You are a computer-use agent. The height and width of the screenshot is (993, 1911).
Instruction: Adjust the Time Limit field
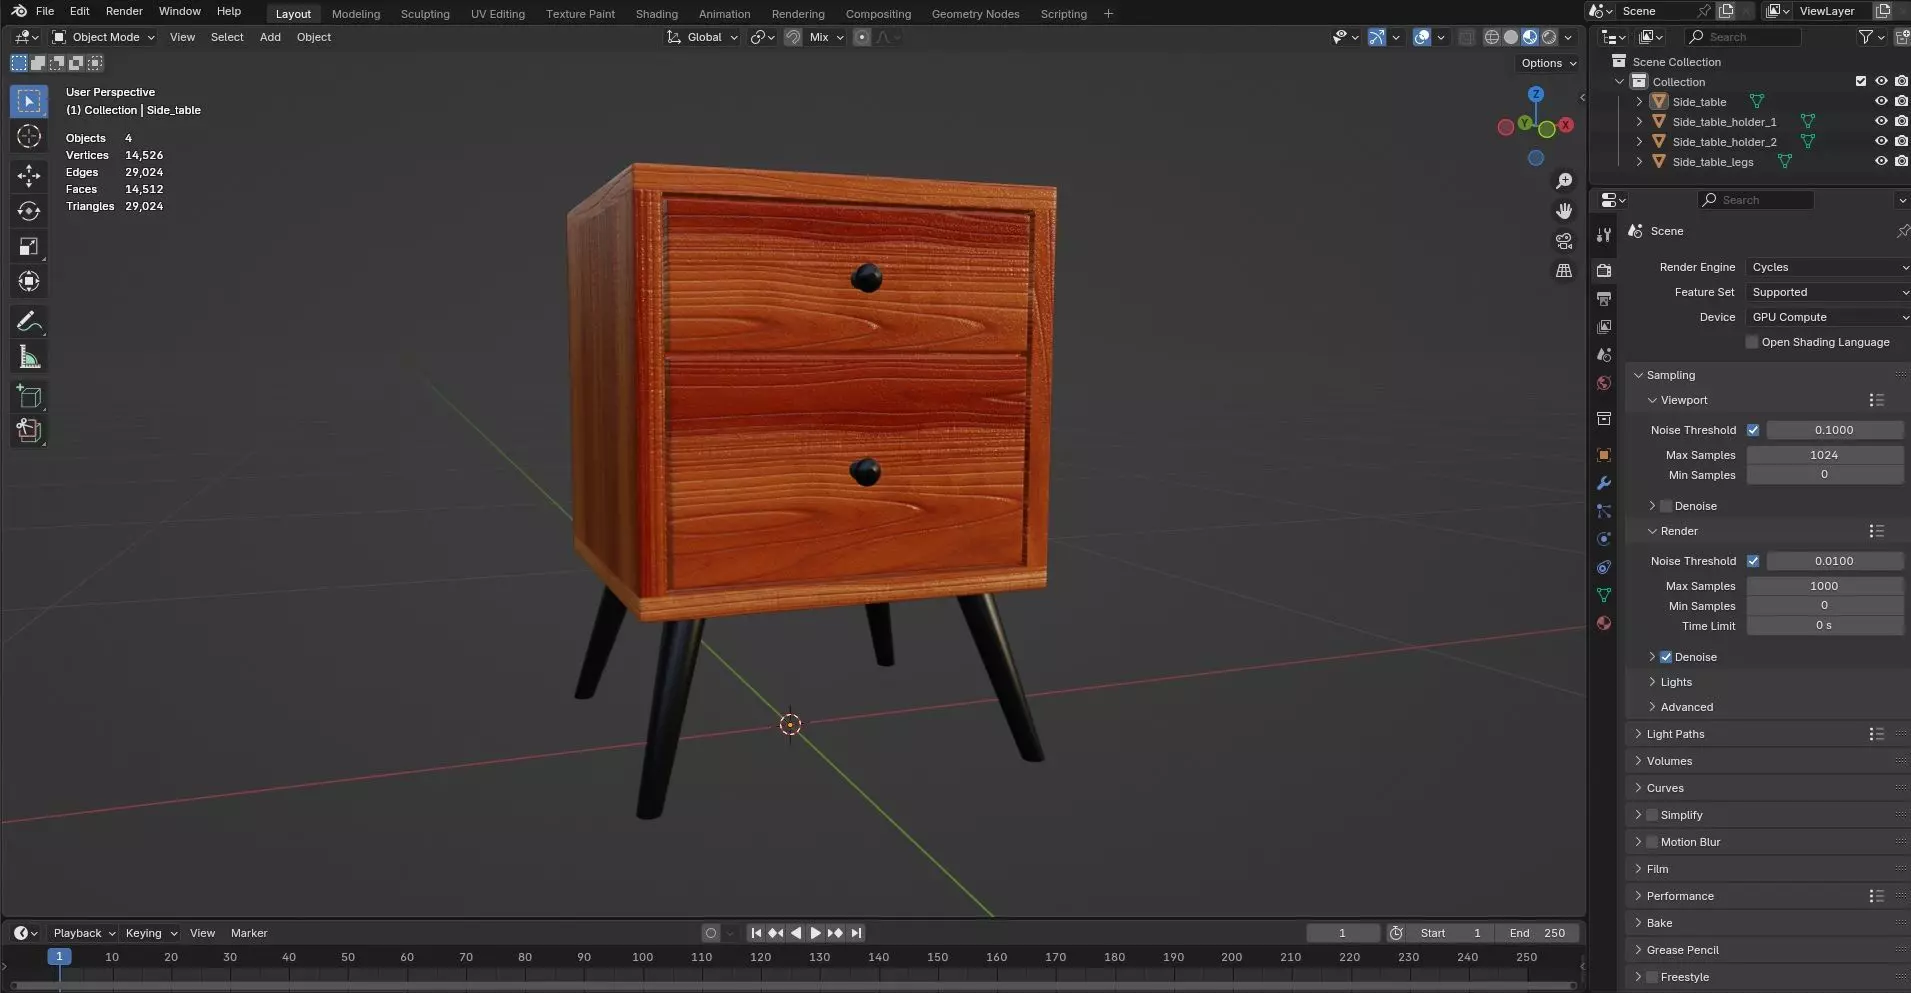point(1824,625)
